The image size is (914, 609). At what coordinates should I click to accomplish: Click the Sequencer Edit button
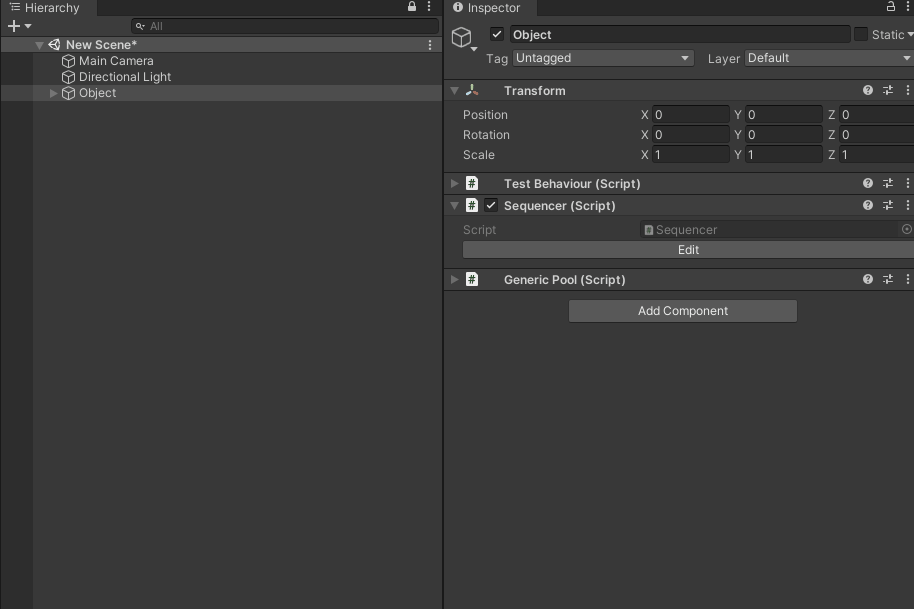(x=688, y=250)
